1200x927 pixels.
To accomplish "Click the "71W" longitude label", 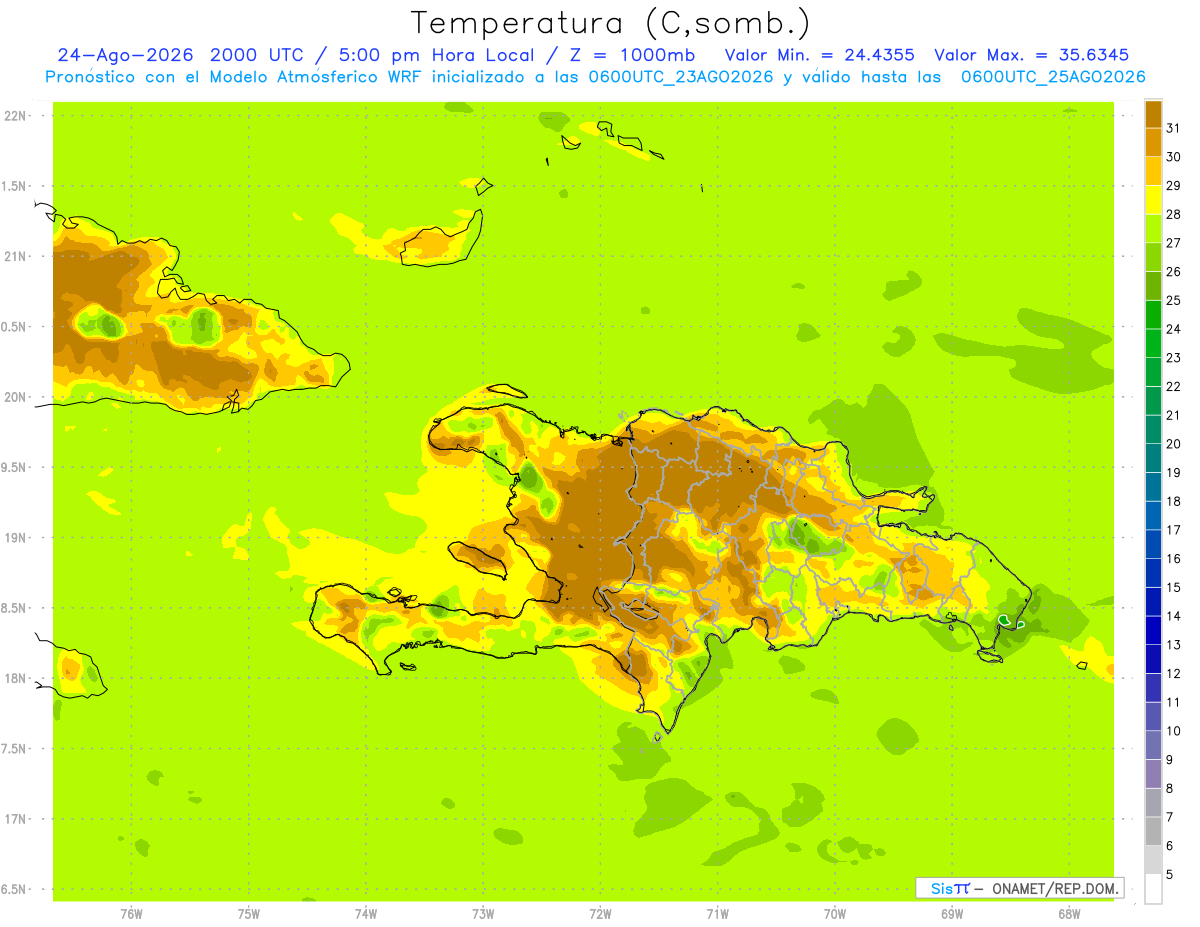I will coord(717,914).
